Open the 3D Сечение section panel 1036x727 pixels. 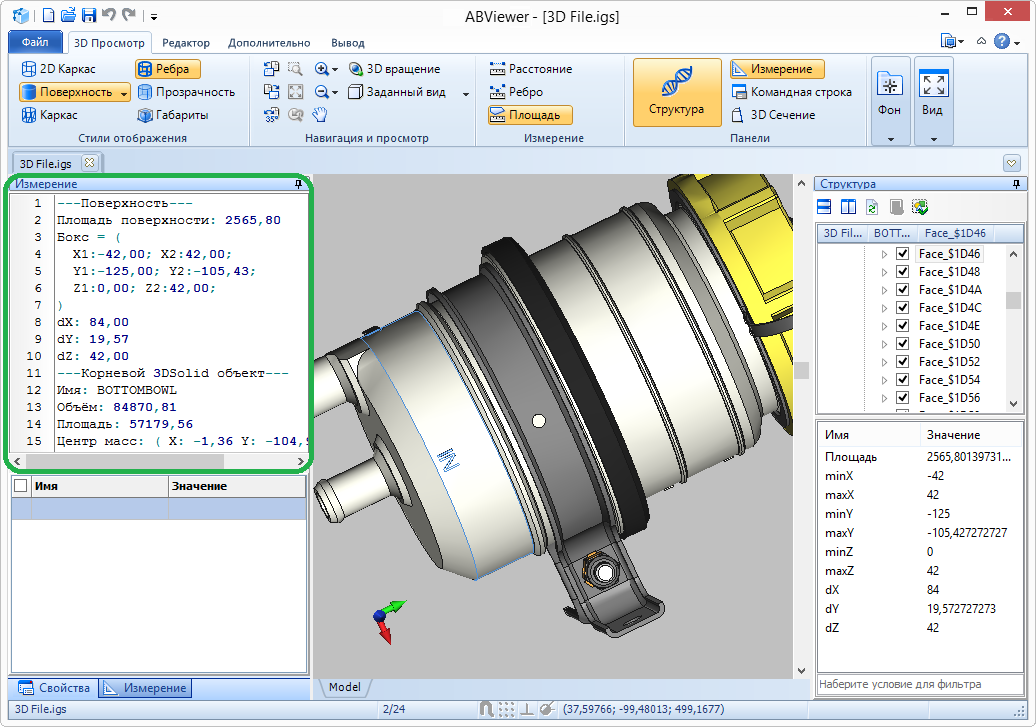772,115
